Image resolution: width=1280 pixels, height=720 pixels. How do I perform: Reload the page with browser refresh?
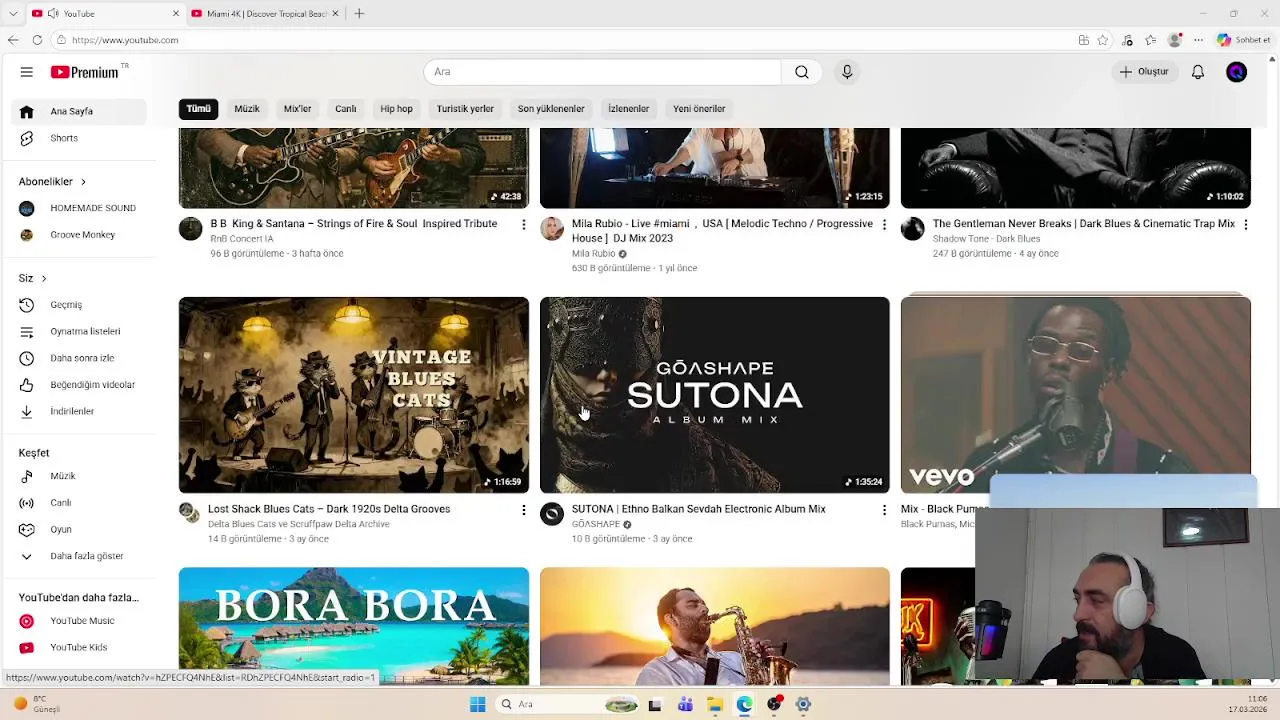point(37,40)
